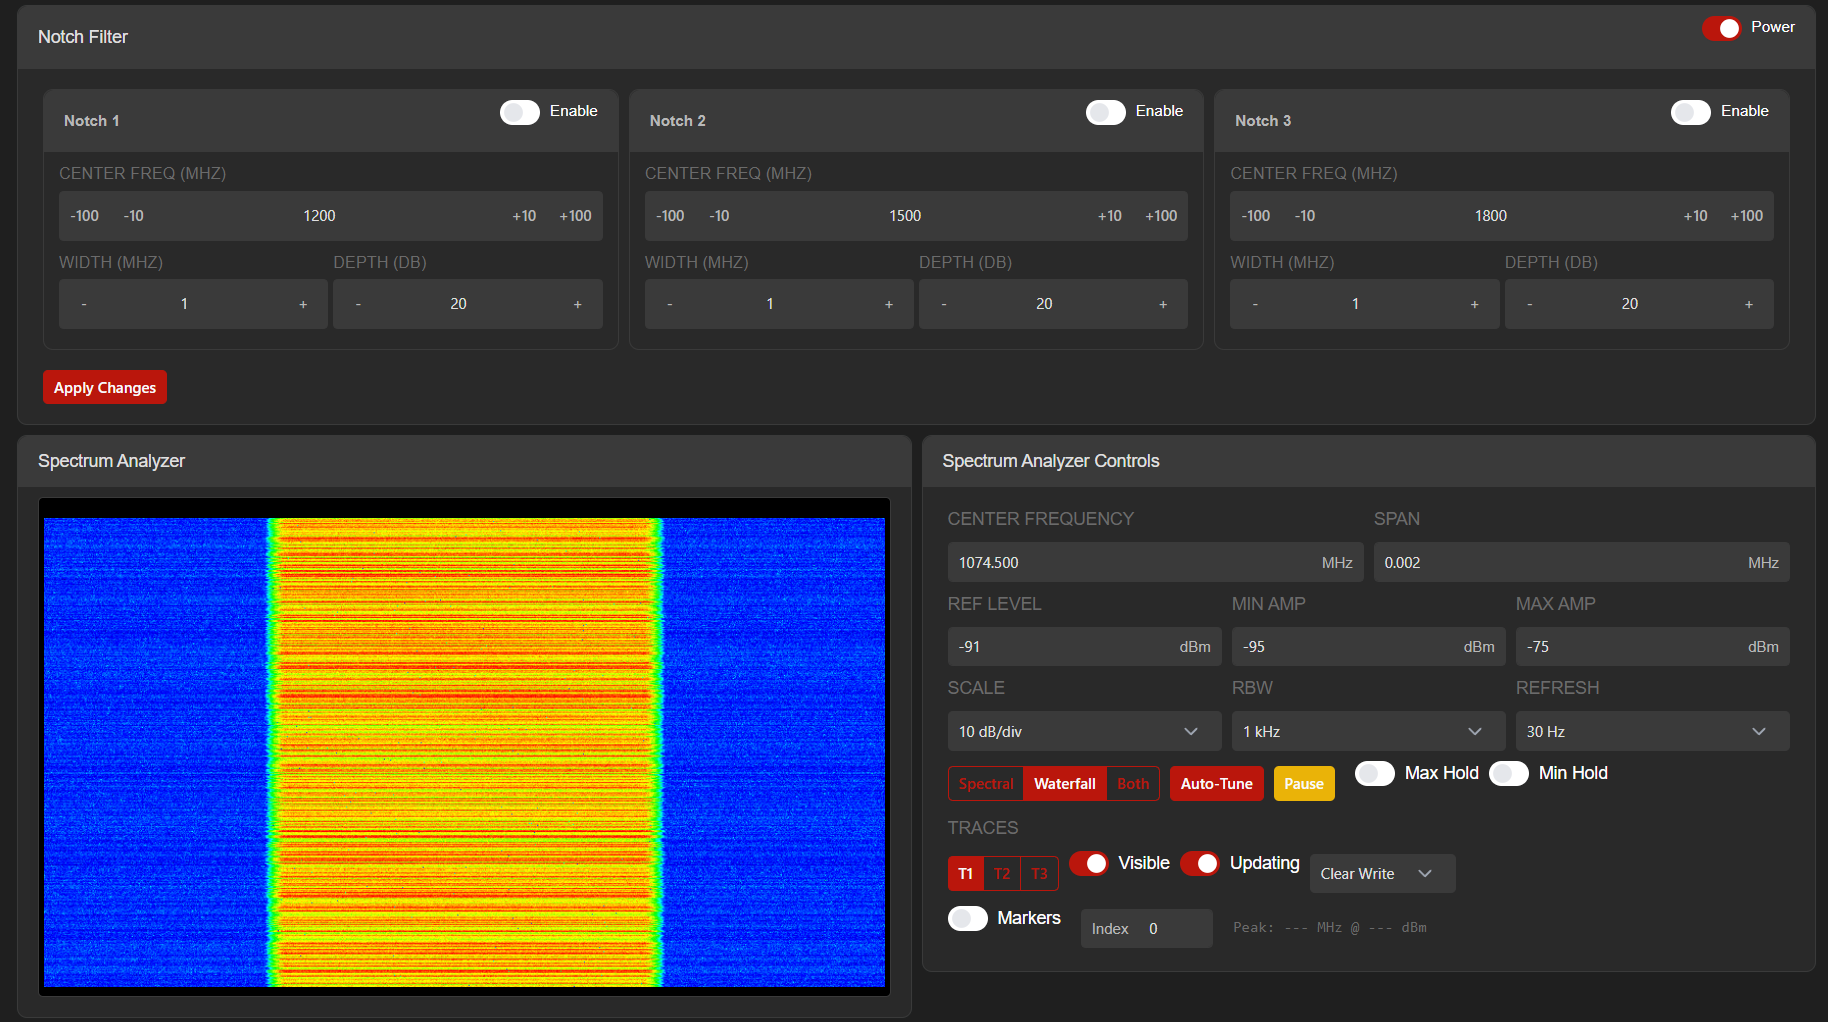Enable Notch 1 filter

coord(519,112)
